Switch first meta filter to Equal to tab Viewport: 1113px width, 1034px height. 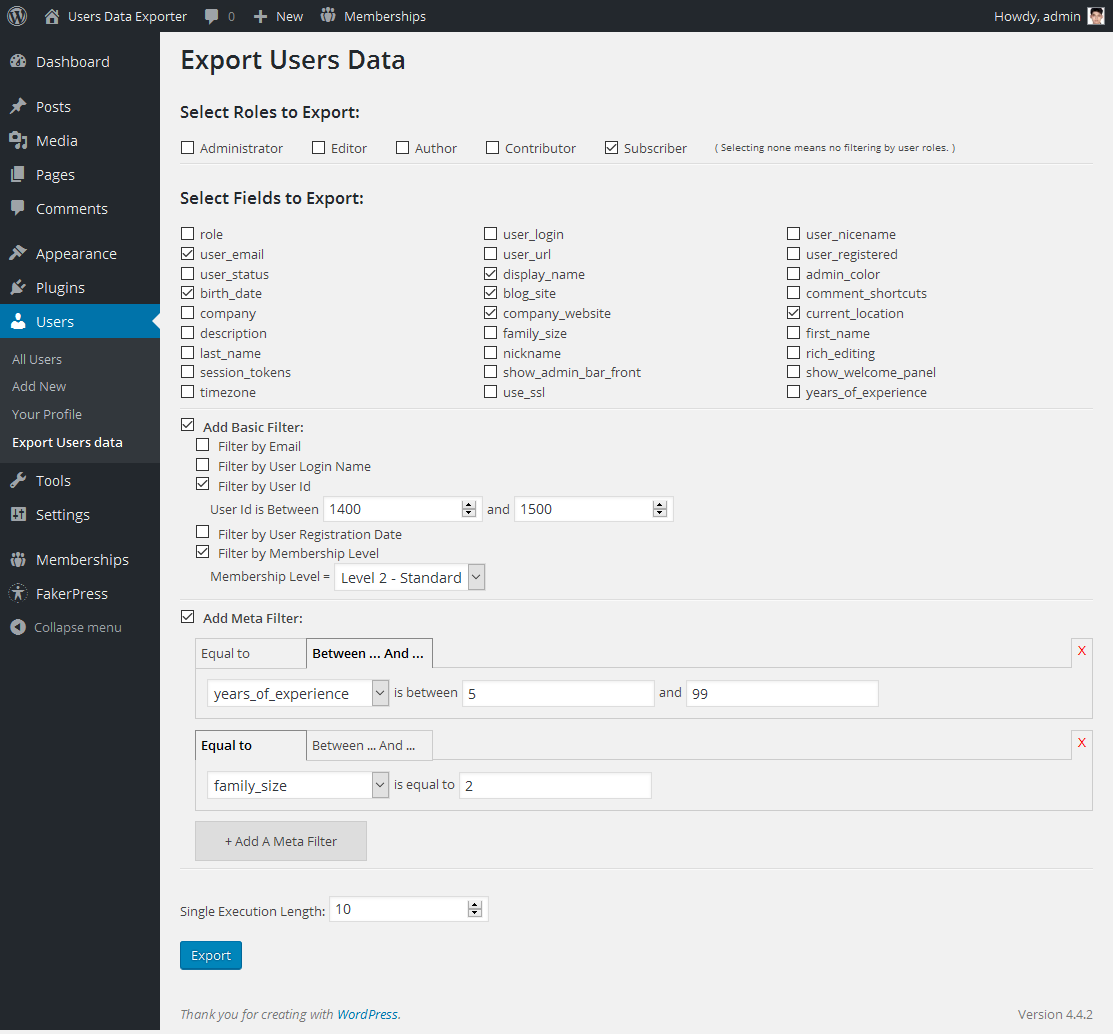point(250,654)
